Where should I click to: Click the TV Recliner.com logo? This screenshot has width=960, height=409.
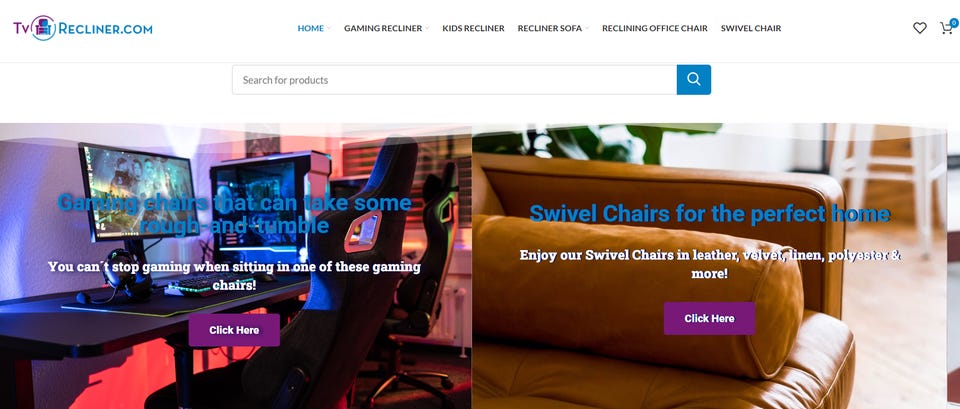click(83, 28)
